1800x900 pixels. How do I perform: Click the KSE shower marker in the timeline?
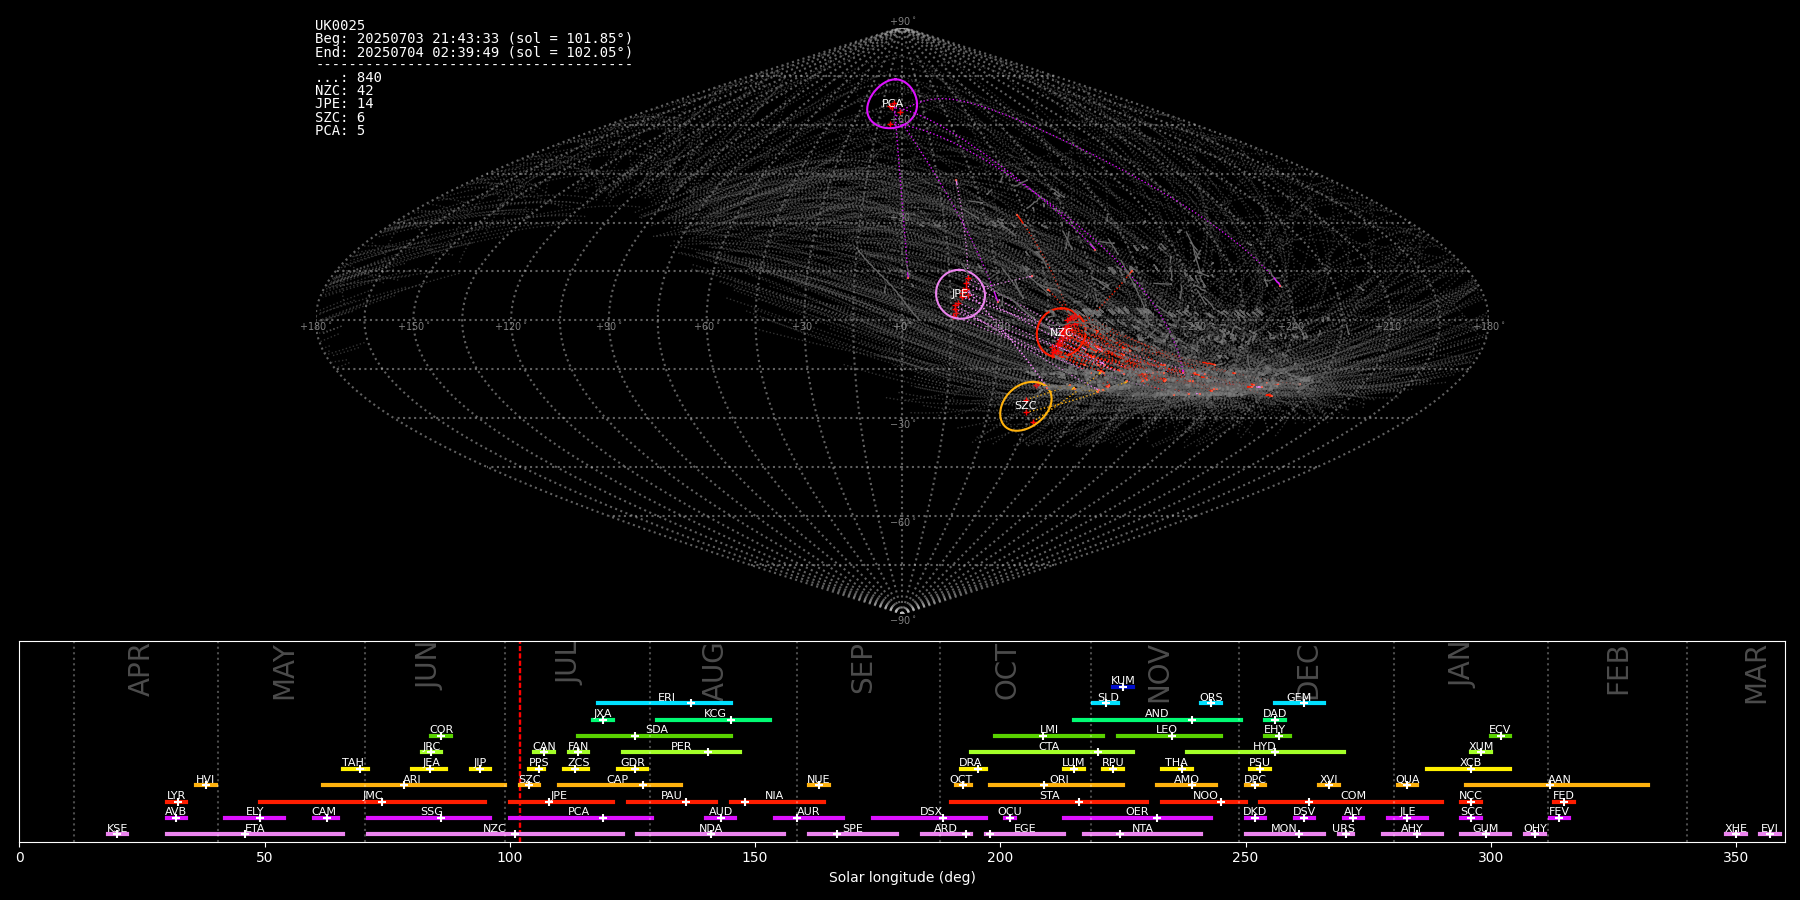point(117,834)
